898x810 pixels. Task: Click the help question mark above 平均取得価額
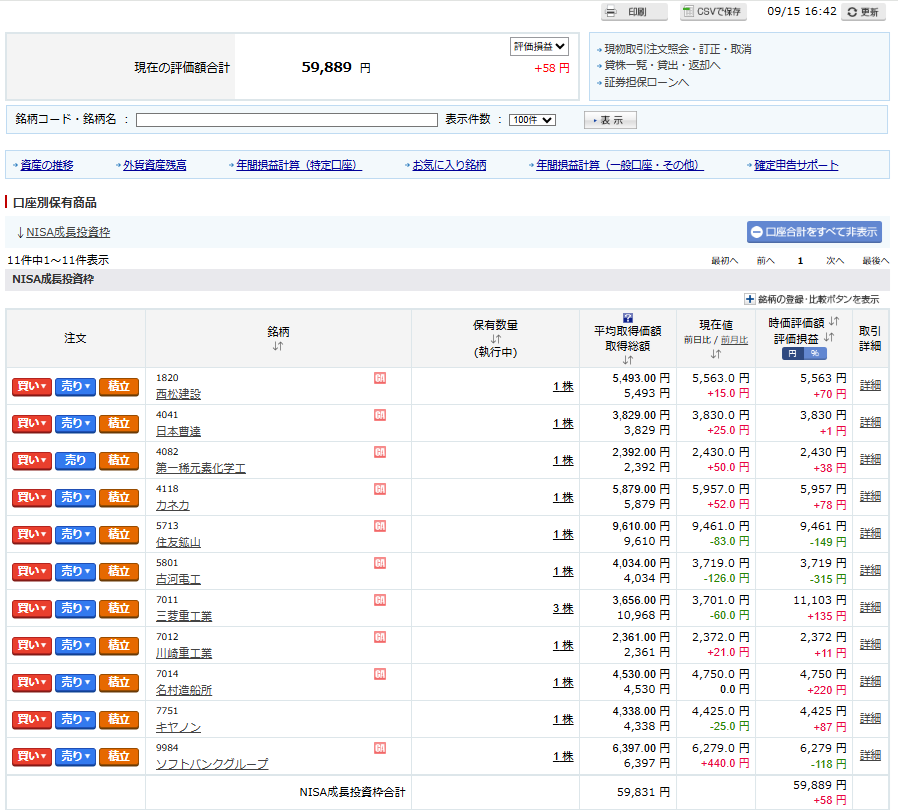pyautogui.click(x=628, y=318)
